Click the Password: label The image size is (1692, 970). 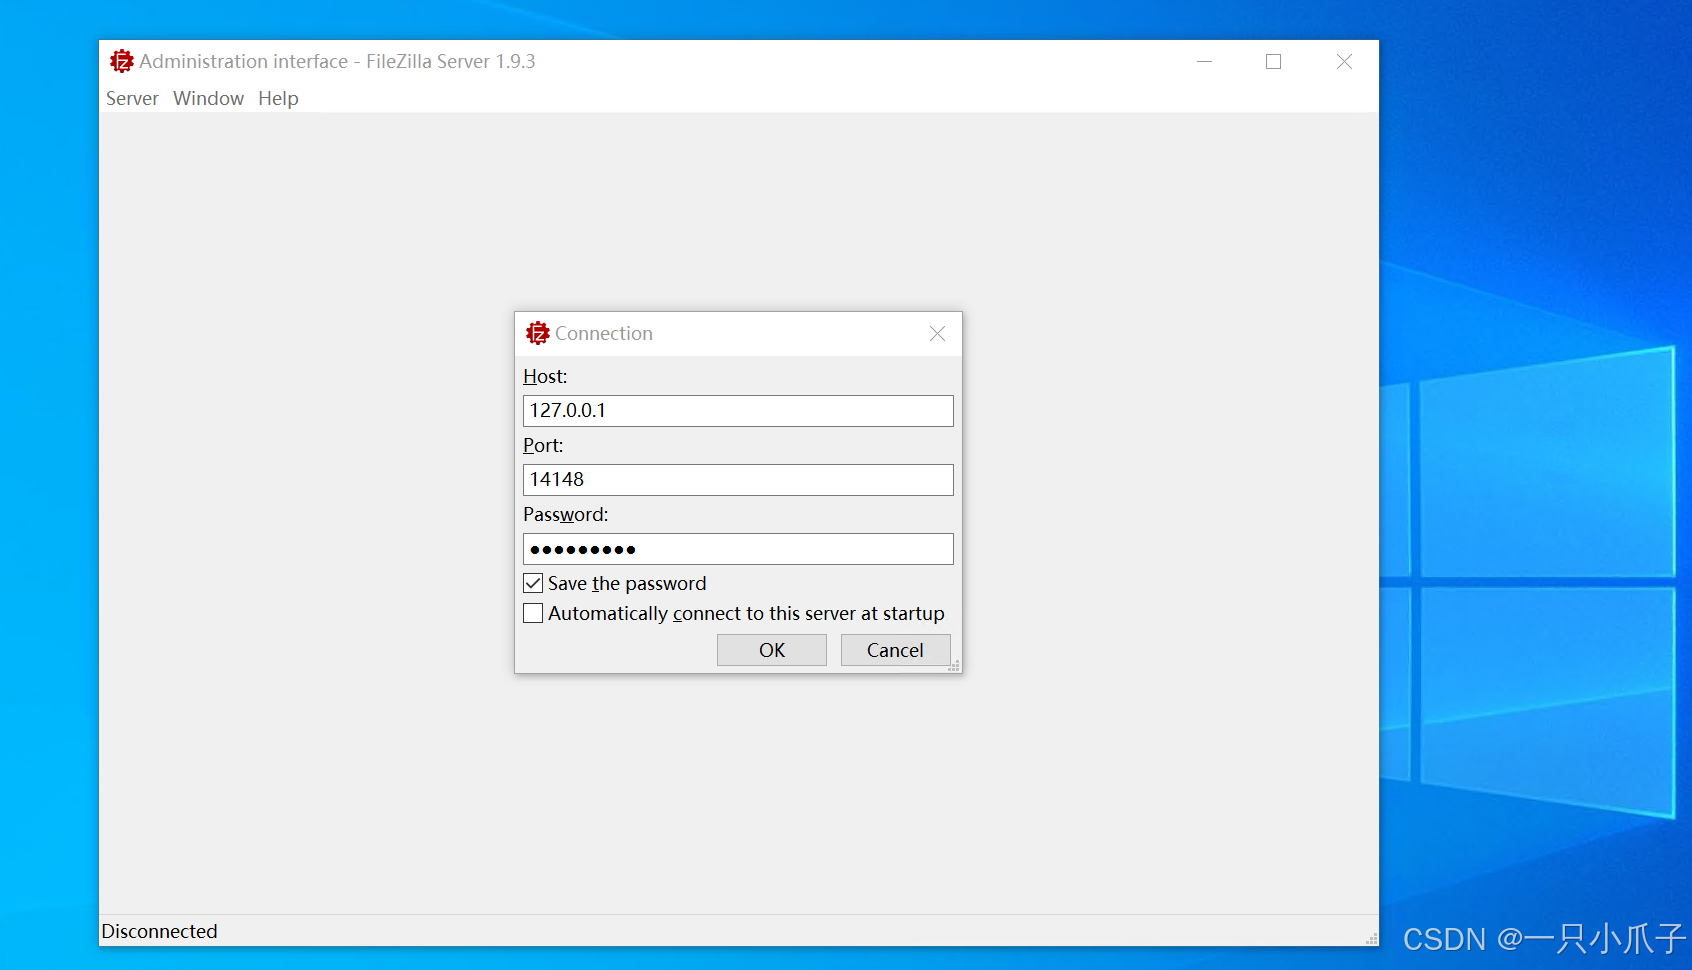565,515
